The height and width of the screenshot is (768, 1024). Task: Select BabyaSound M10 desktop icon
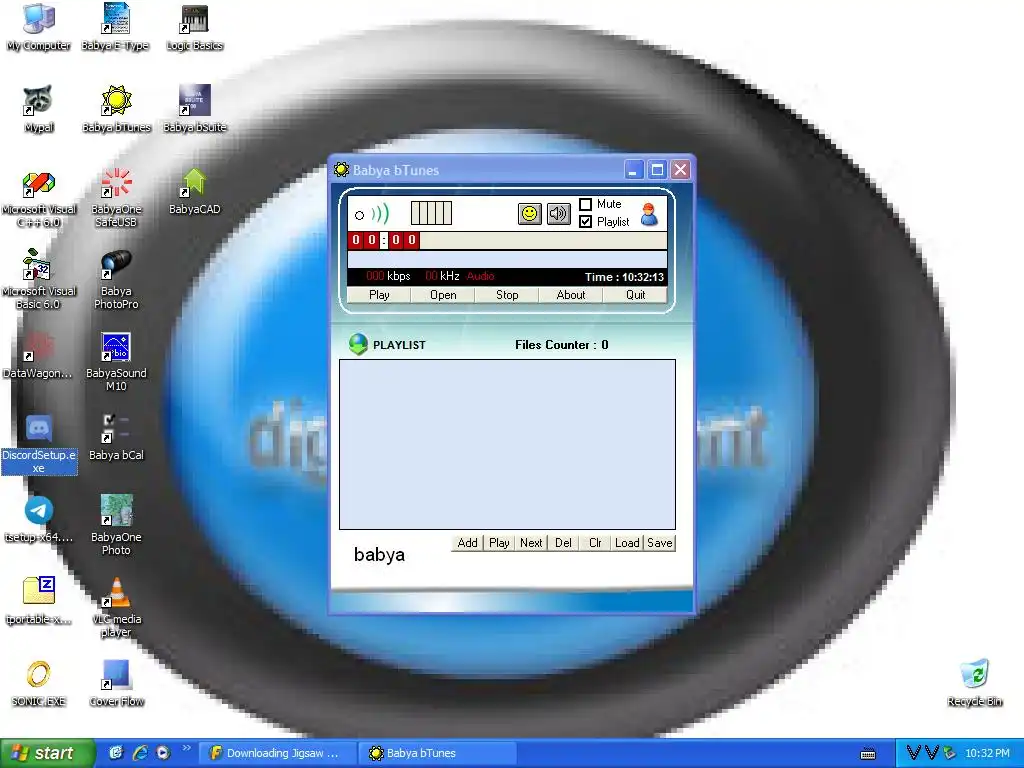[116, 362]
